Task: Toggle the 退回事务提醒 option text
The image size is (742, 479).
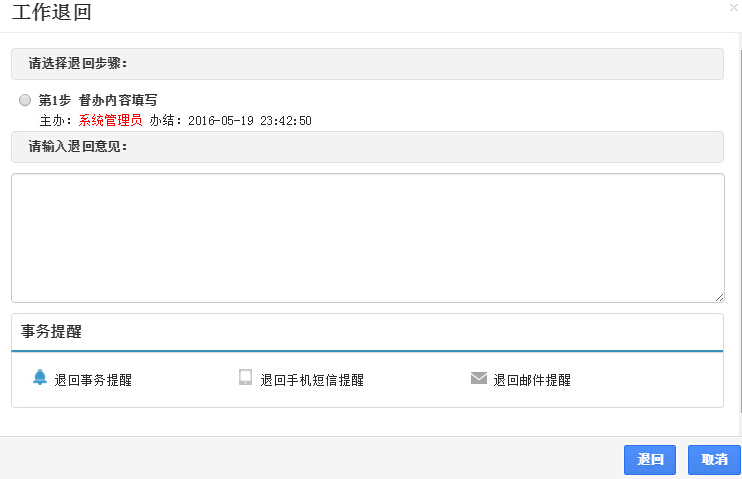Action: (93, 380)
